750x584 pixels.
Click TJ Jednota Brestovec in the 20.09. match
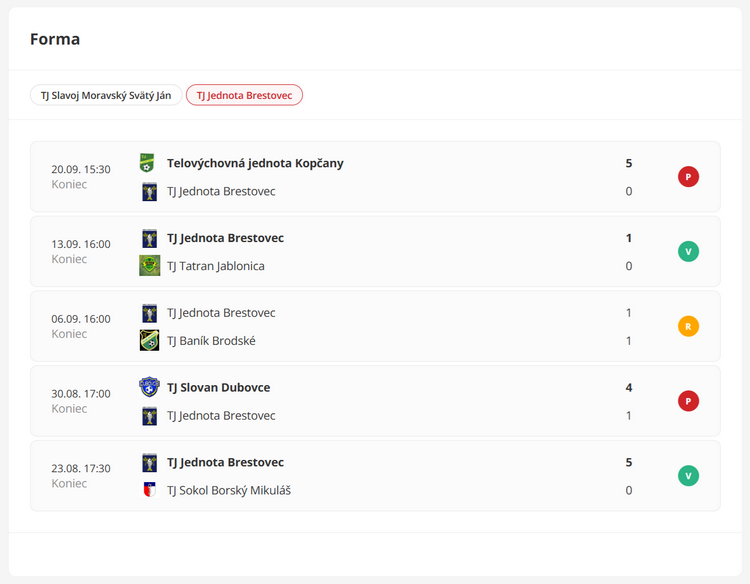coord(221,191)
